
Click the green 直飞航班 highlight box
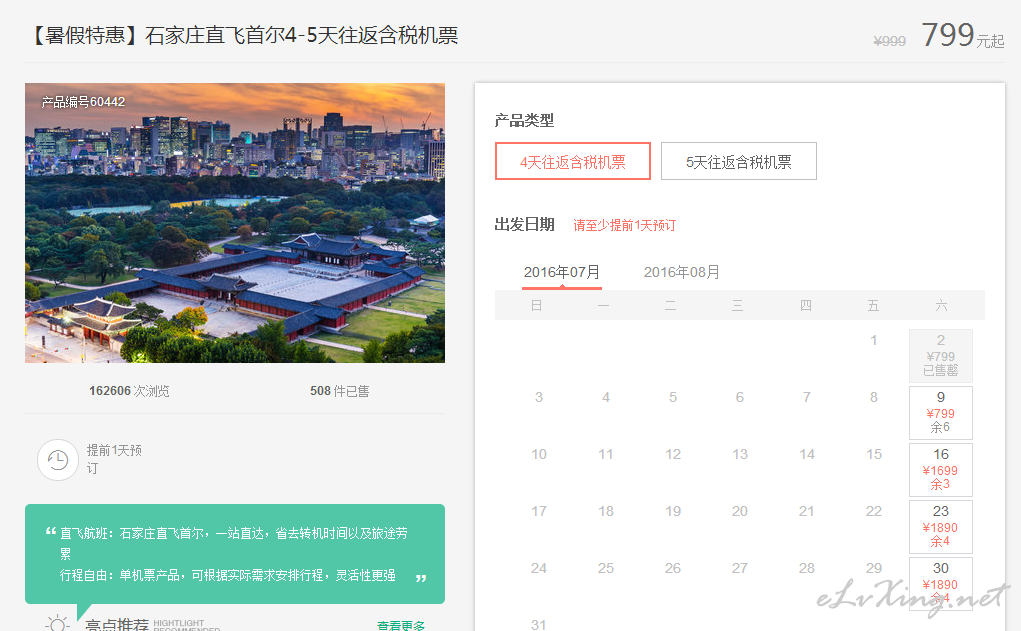tap(235, 554)
